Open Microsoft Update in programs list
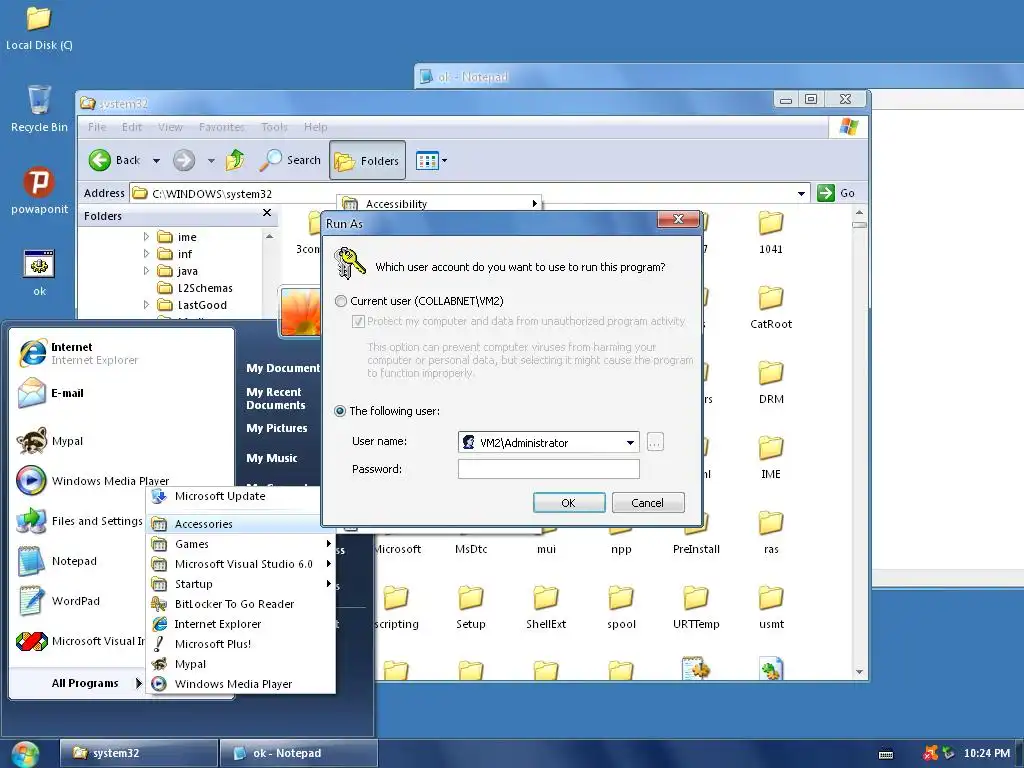 (x=240, y=496)
